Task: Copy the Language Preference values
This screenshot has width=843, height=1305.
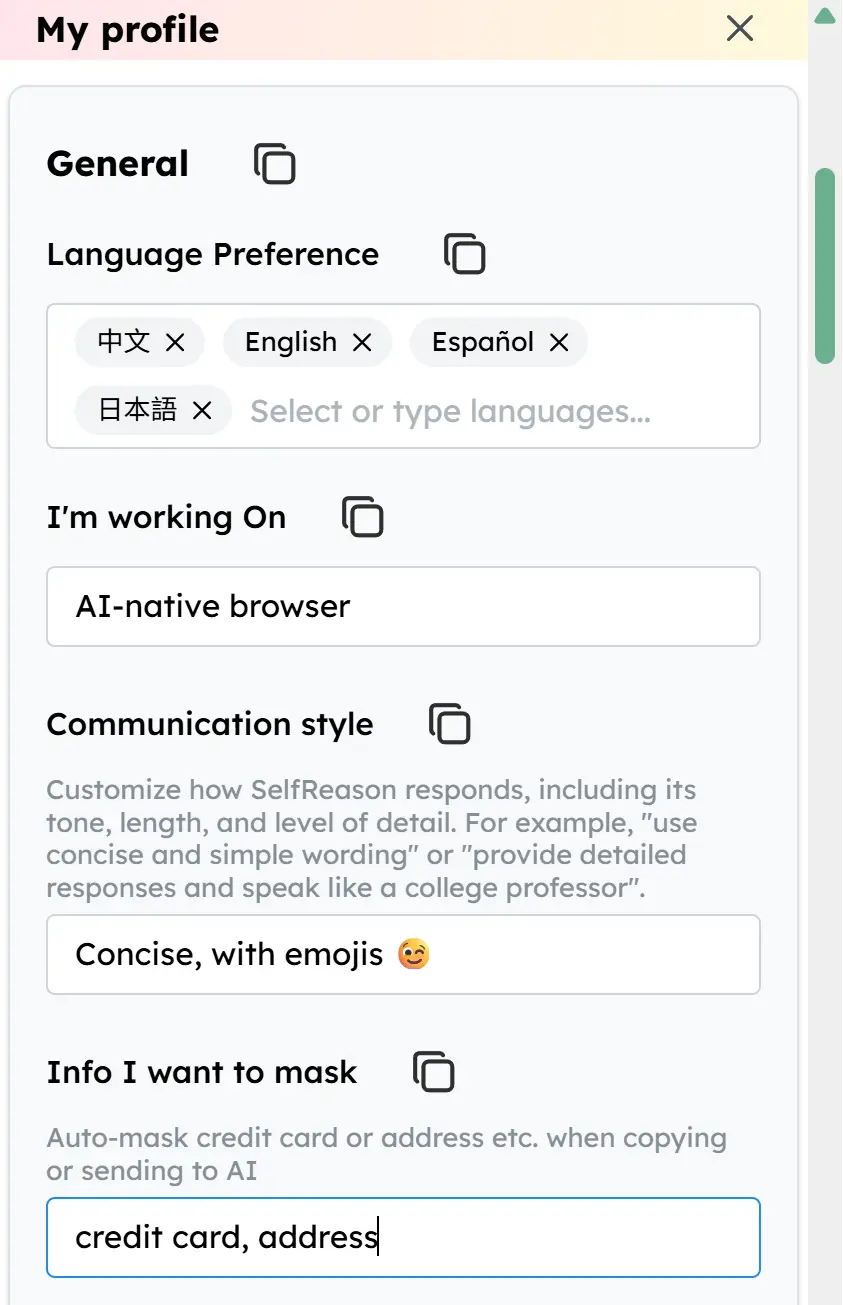Action: point(465,254)
